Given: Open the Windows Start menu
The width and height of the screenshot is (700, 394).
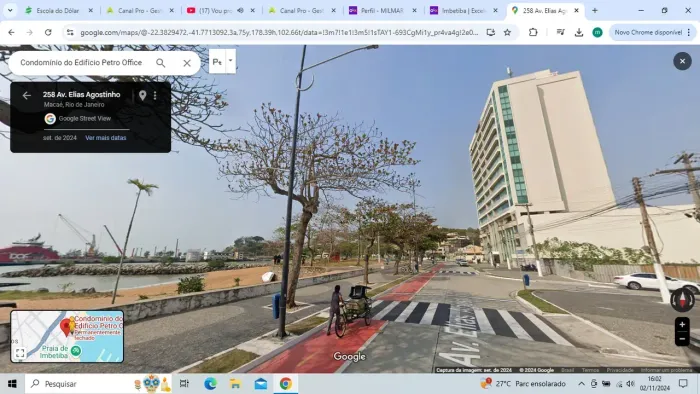Looking at the screenshot, I should pos(12,384).
